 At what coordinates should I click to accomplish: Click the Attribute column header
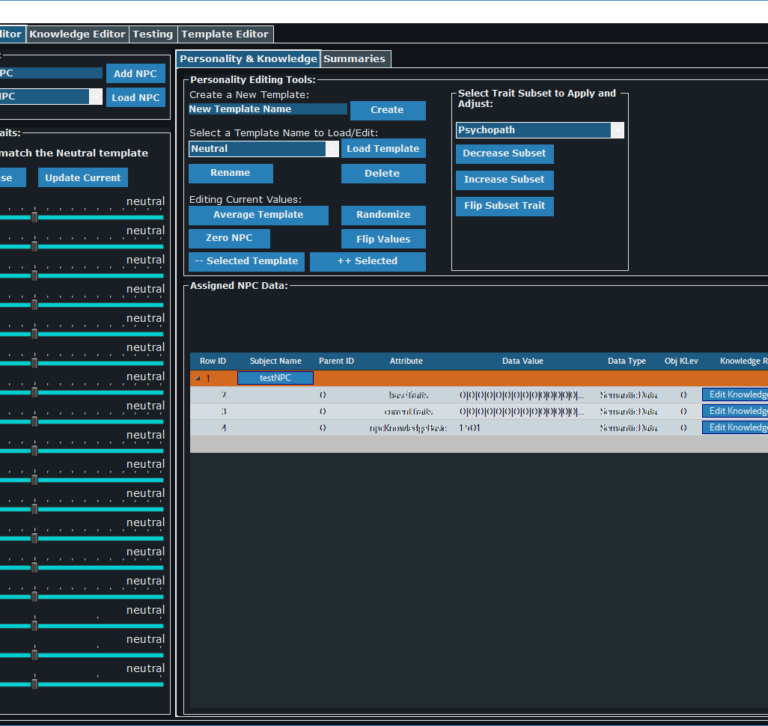[x=406, y=362]
